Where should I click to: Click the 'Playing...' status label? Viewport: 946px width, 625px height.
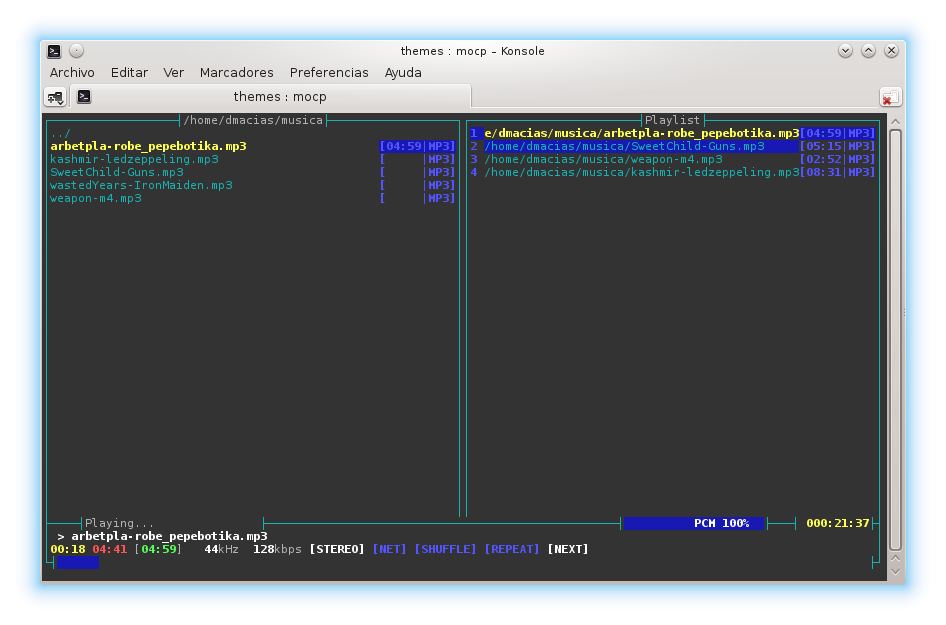click(119, 524)
